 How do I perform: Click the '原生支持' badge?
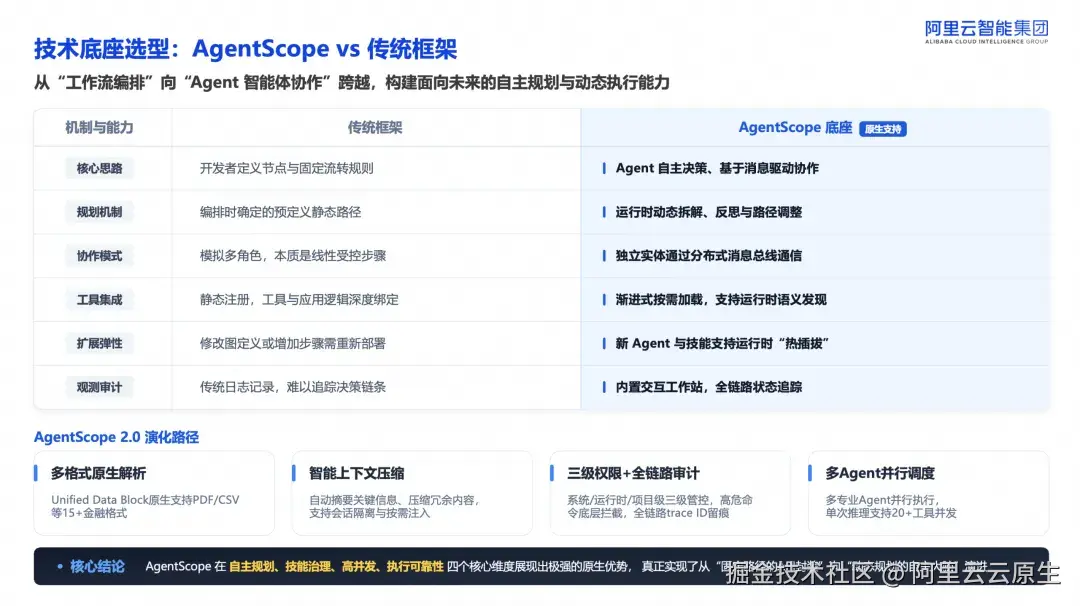(883, 129)
